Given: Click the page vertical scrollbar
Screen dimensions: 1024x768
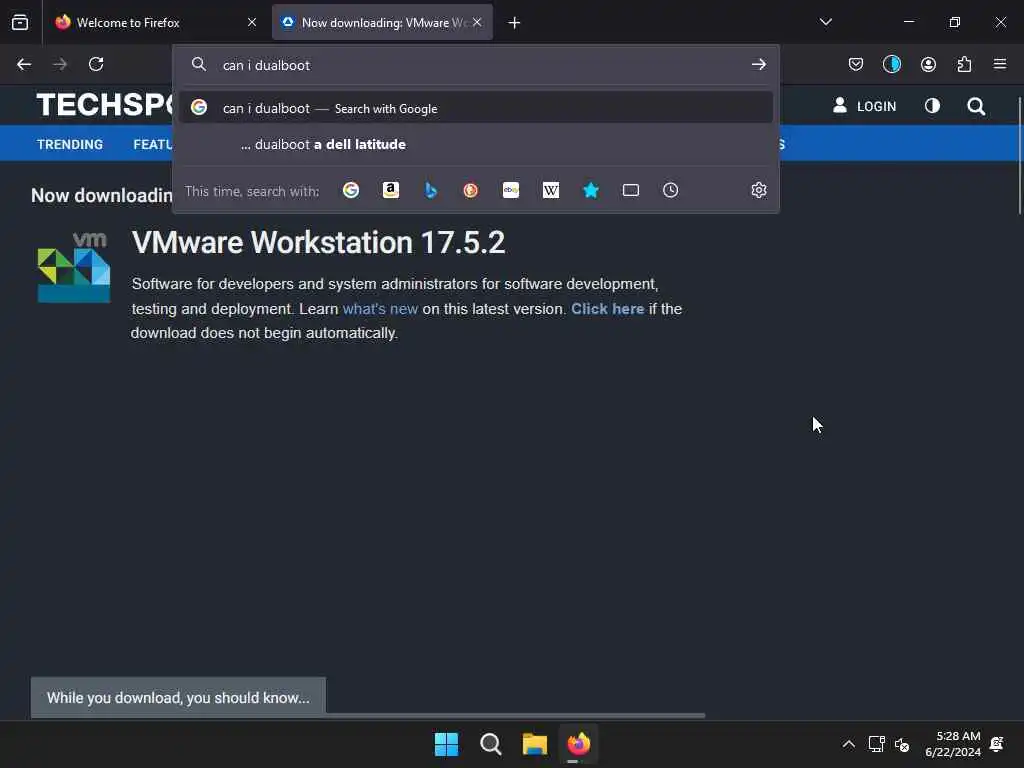Looking at the screenshot, I should pyautogui.click(x=1019, y=155).
